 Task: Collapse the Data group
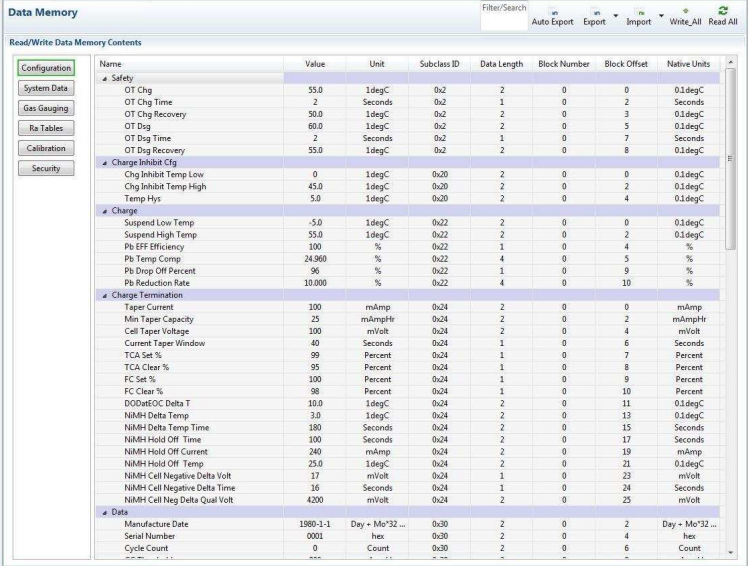(x=104, y=513)
